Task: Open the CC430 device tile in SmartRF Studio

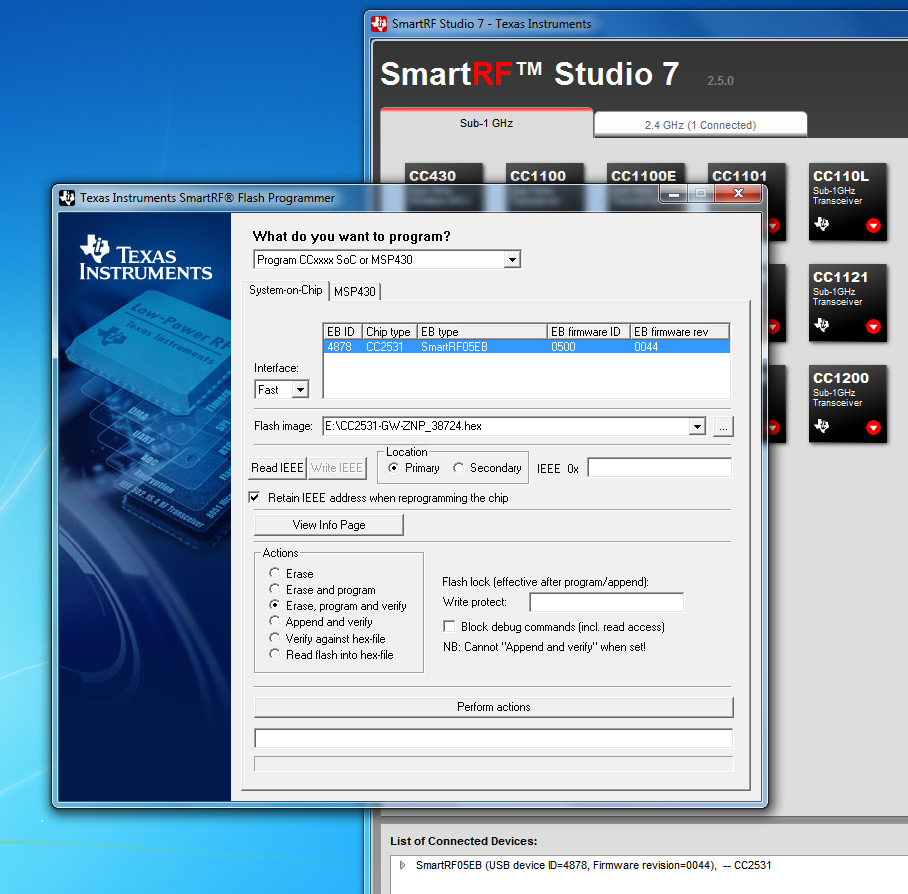Action: pyautogui.click(x=444, y=174)
